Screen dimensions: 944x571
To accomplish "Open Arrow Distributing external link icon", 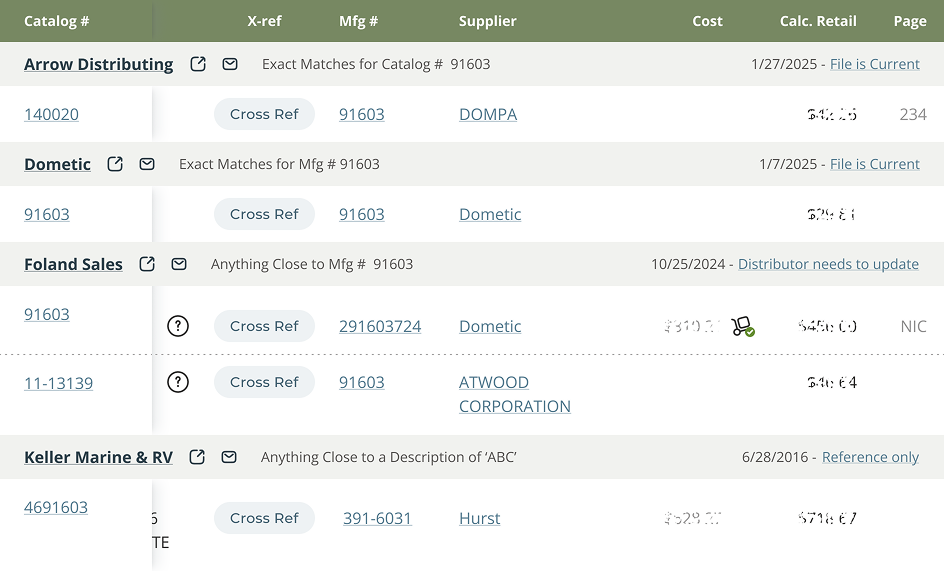I will [x=198, y=64].
